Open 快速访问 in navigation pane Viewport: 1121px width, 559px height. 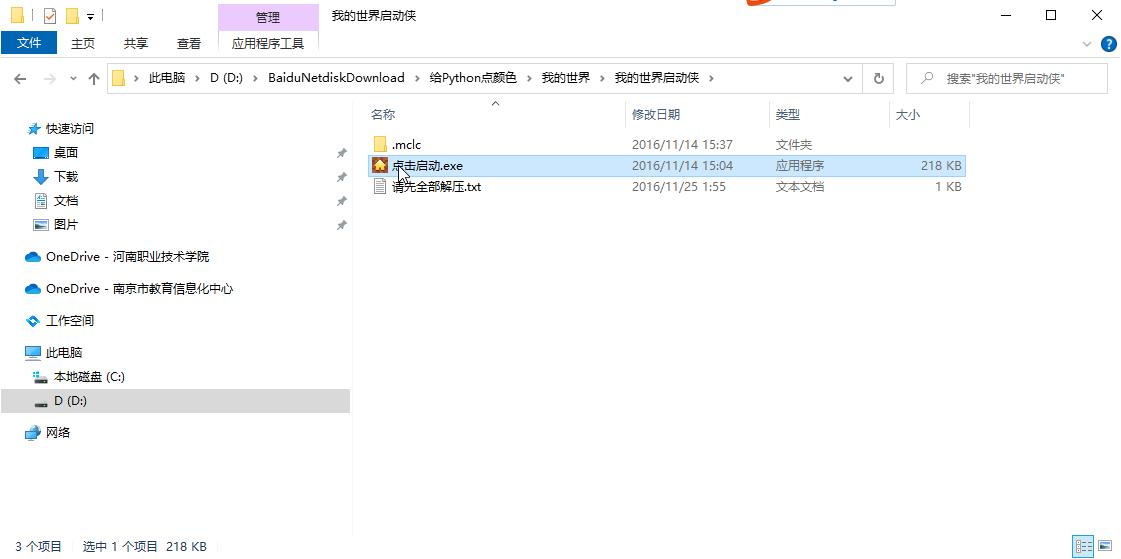coord(69,129)
